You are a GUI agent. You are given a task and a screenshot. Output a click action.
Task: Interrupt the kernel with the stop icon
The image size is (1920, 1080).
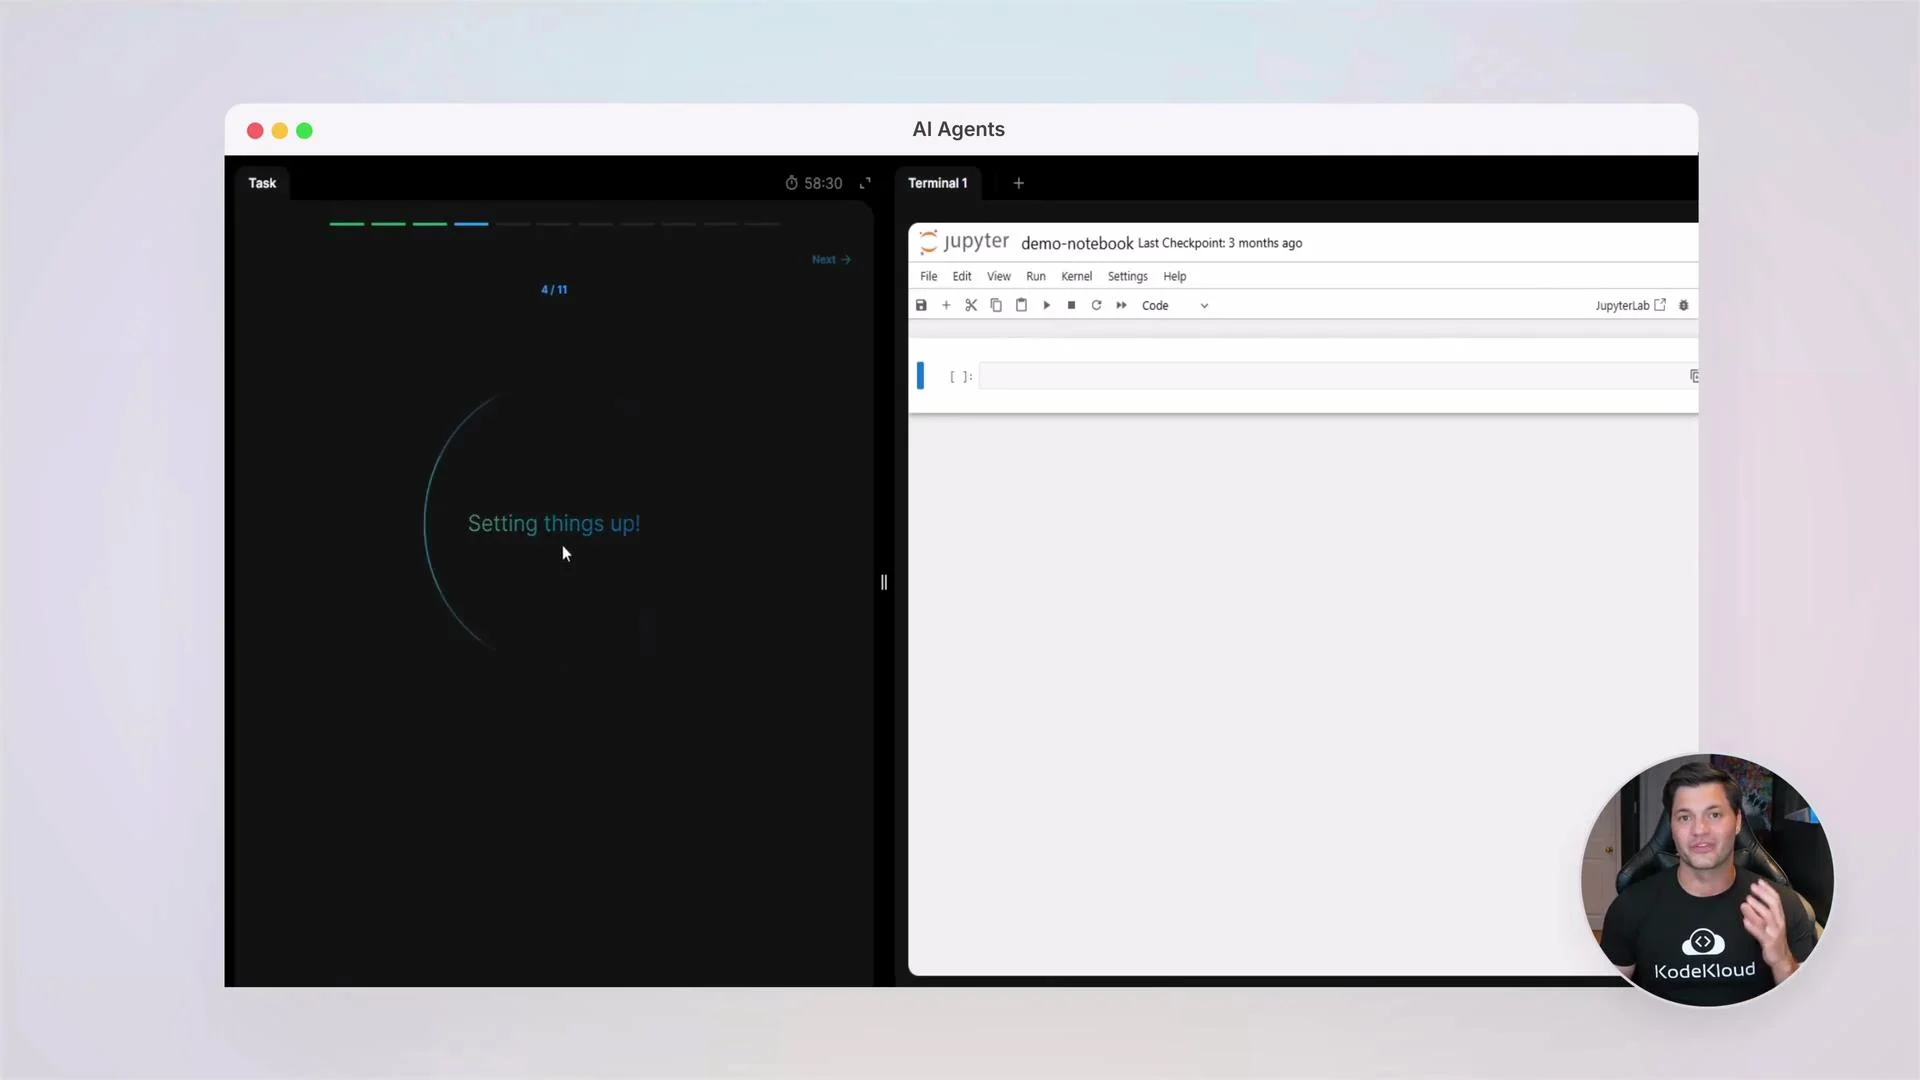[x=1071, y=305]
